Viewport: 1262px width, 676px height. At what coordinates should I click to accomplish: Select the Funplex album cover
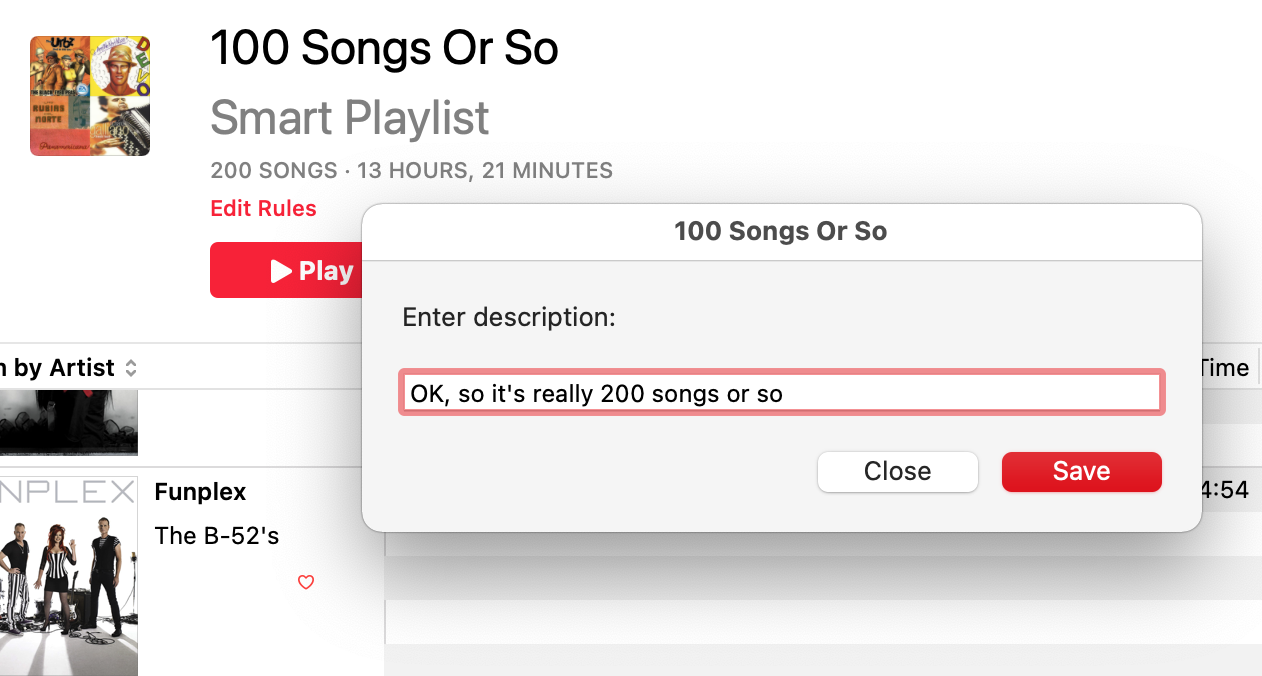[x=68, y=575]
